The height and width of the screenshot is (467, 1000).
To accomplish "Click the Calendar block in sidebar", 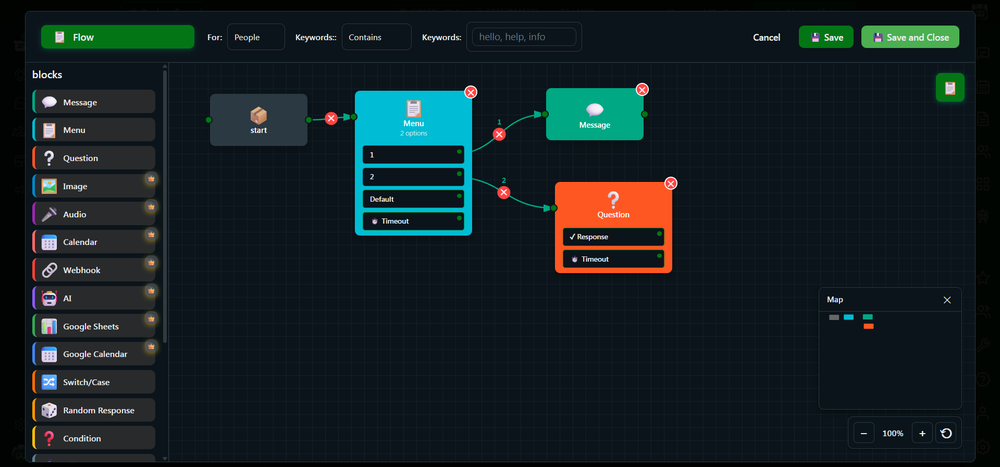I will coord(94,242).
